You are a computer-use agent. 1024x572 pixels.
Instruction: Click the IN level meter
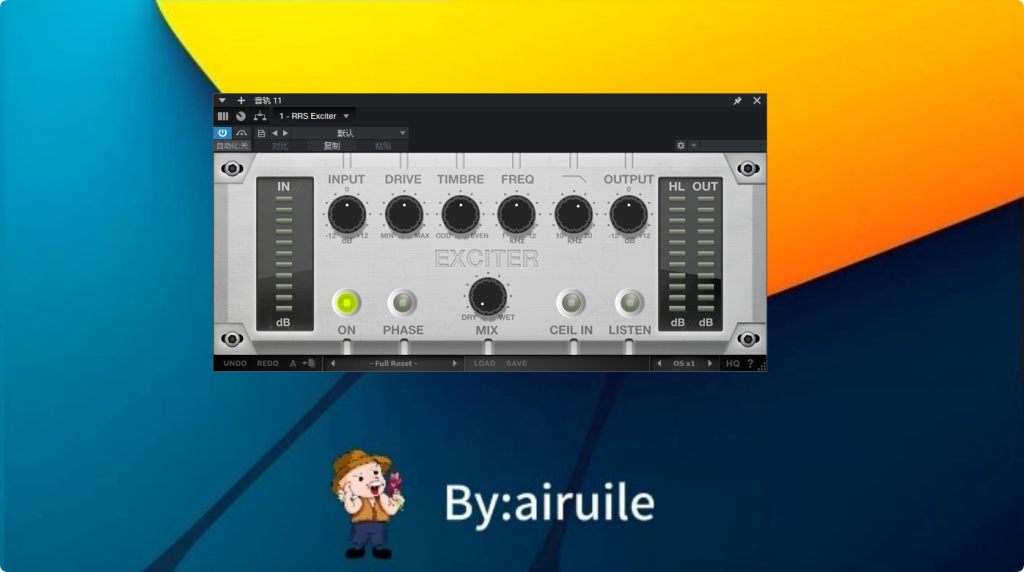[284, 254]
